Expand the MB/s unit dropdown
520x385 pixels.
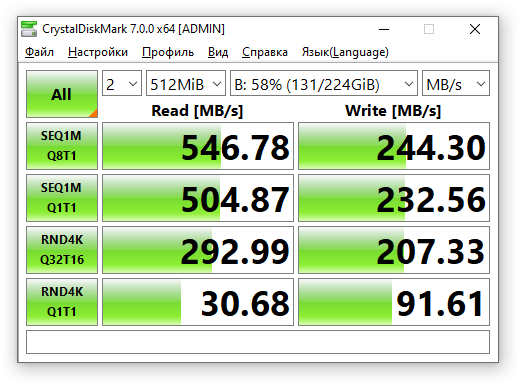[456, 83]
